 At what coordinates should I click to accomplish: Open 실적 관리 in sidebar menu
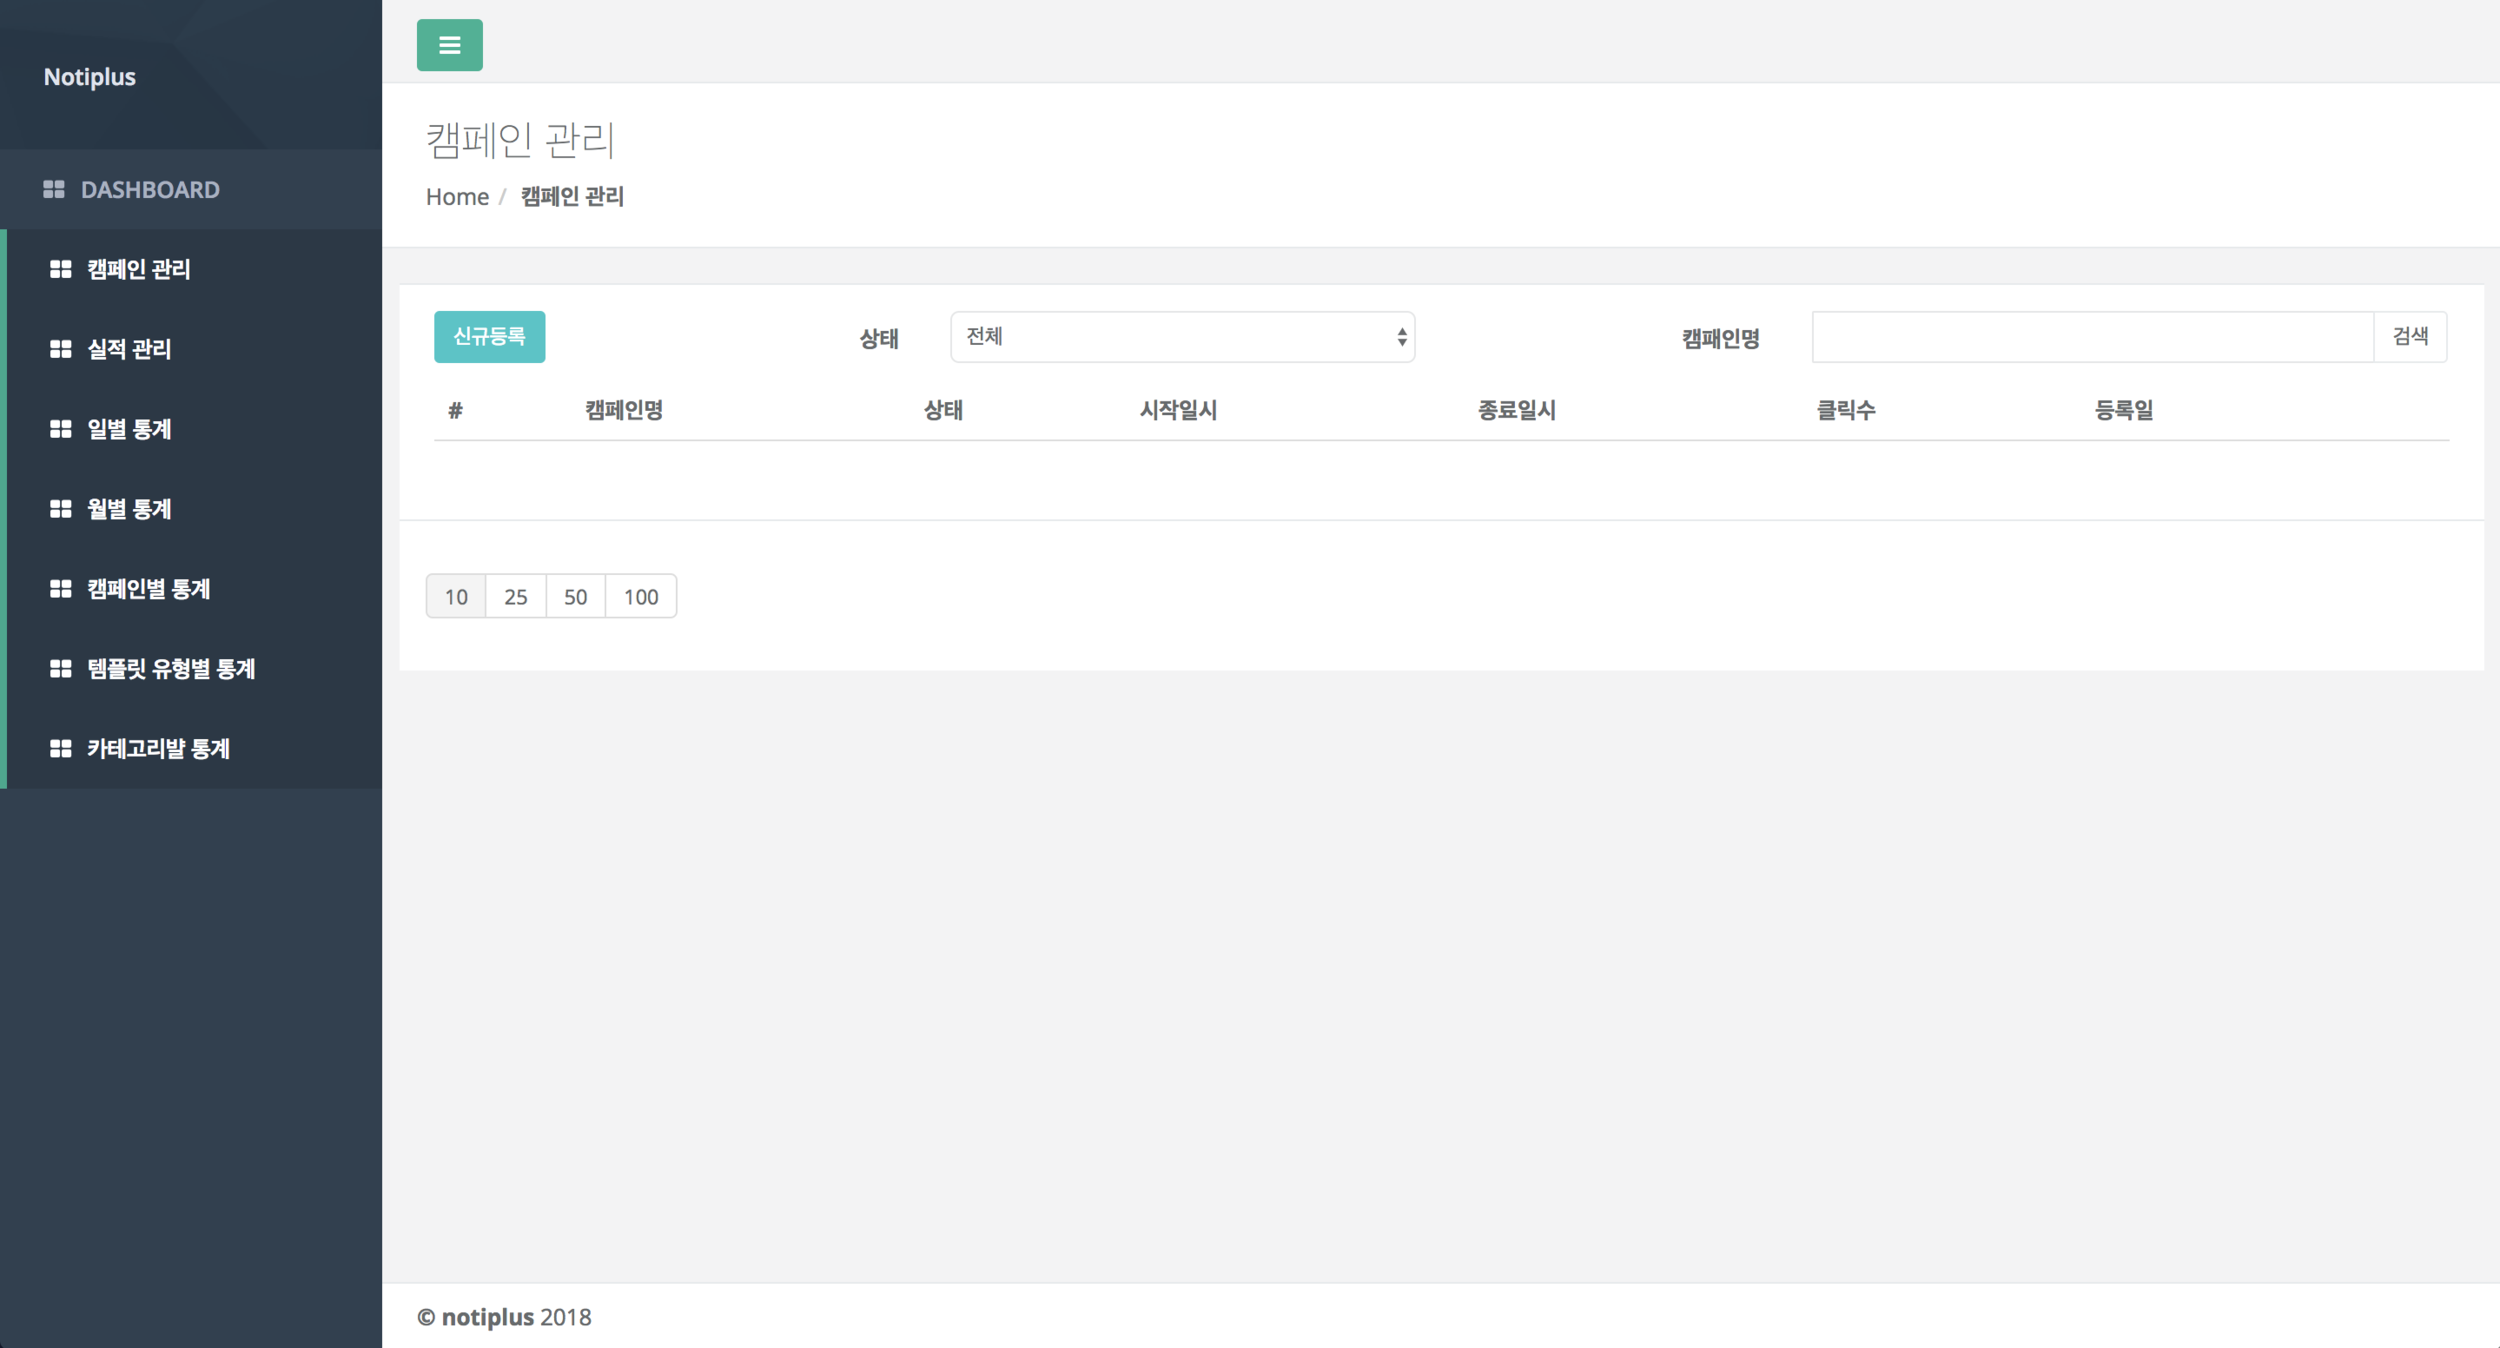pyautogui.click(x=129, y=349)
